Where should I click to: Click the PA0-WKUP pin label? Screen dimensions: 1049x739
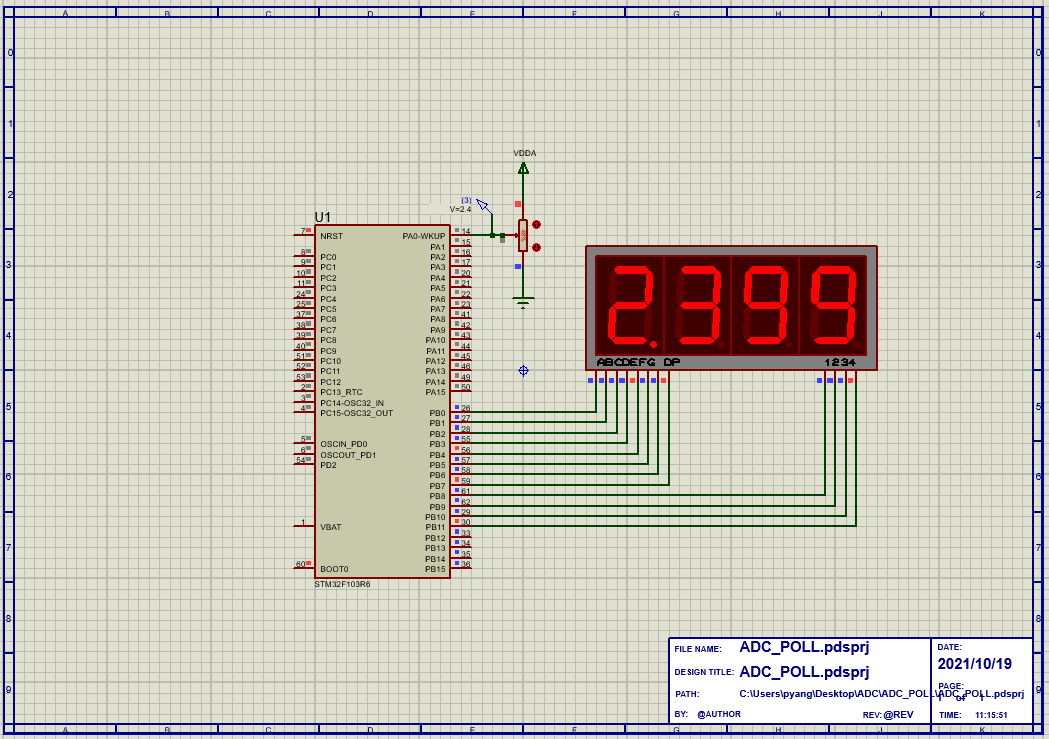[x=423, y=236]
